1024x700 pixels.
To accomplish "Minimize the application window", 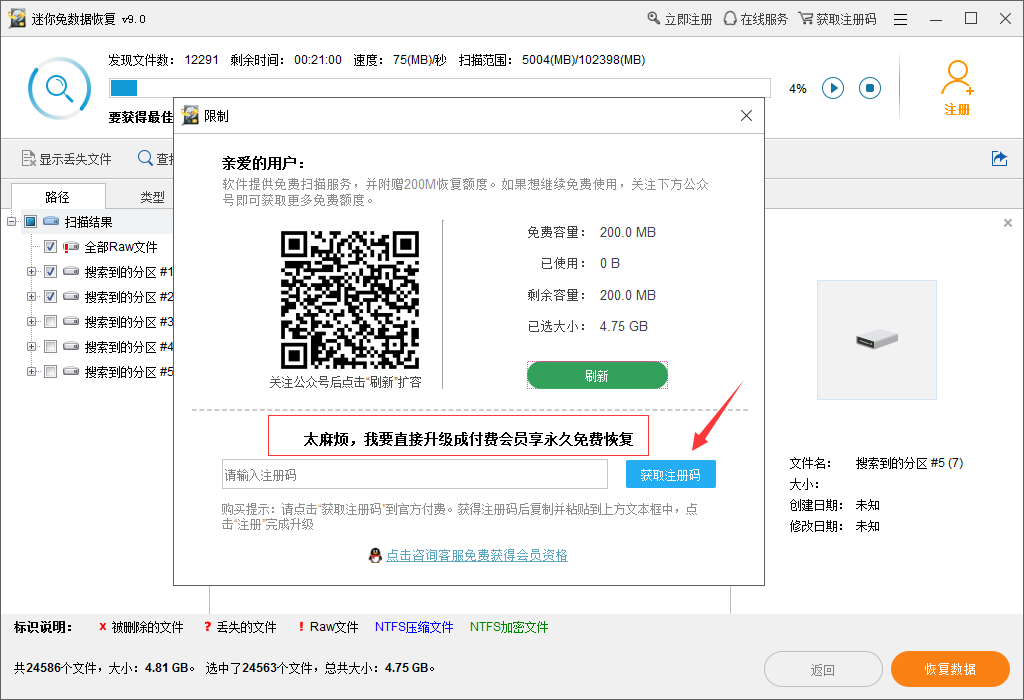I will coord(936,20).
